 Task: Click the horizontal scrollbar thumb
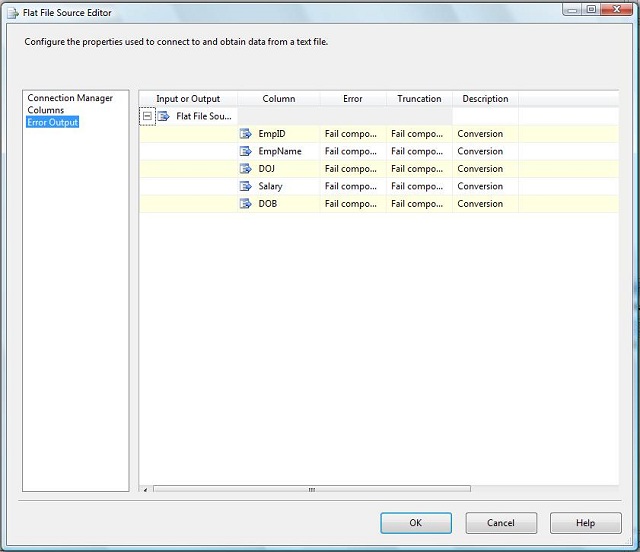tap(311, 489)
